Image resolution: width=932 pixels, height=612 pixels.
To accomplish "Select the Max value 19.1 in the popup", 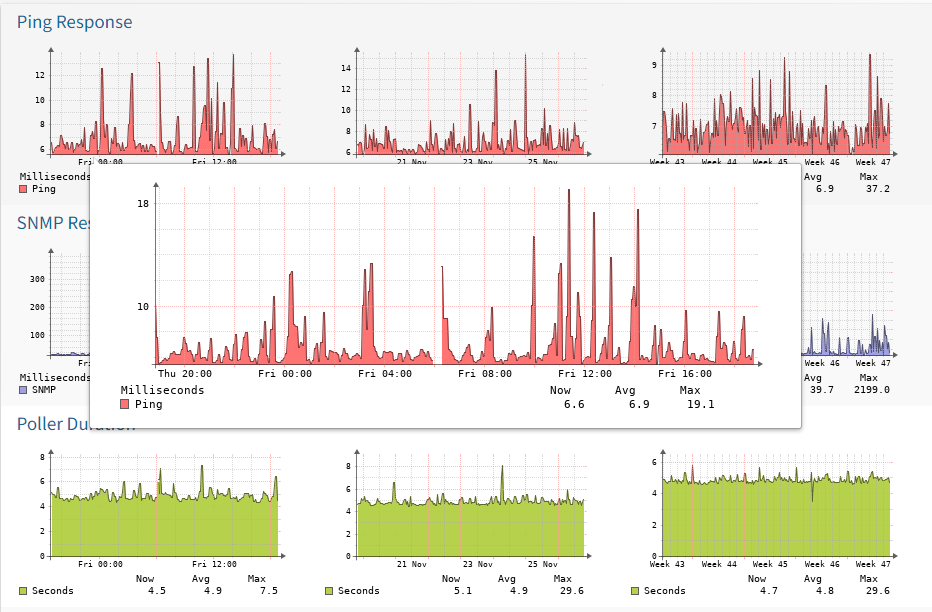I will (x=701, y=405).
